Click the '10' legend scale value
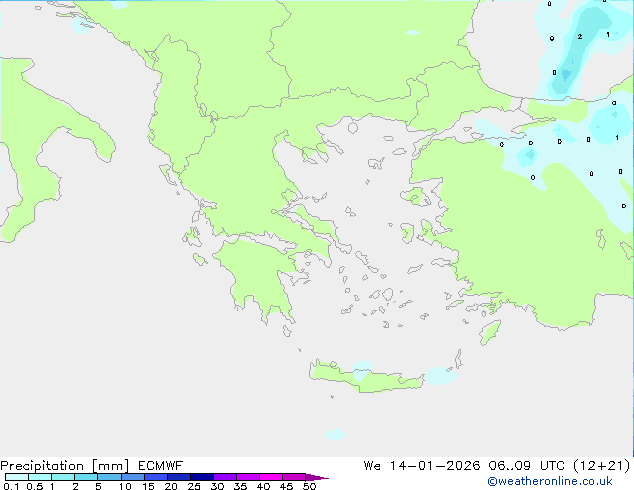The height and width of the screenshot is (490, 634). [x=125, y=486]
